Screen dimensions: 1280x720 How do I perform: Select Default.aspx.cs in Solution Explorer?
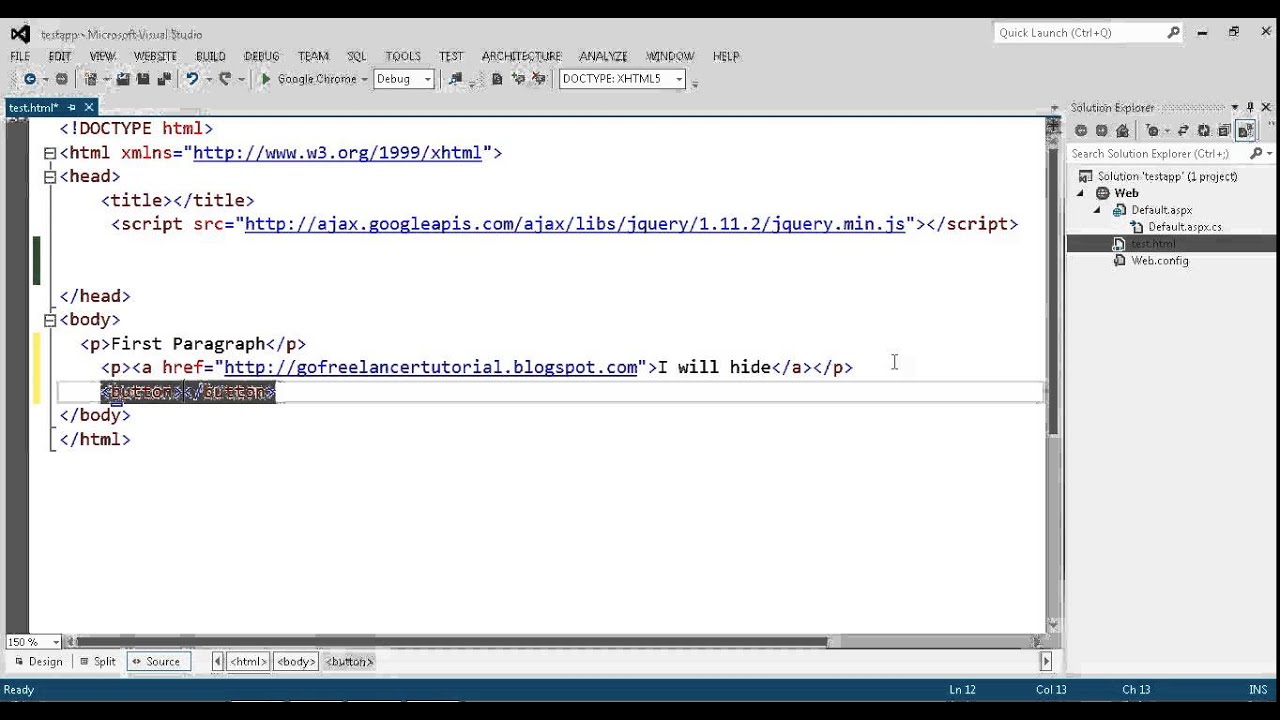pyautogui.click(x=1185, y=227)
